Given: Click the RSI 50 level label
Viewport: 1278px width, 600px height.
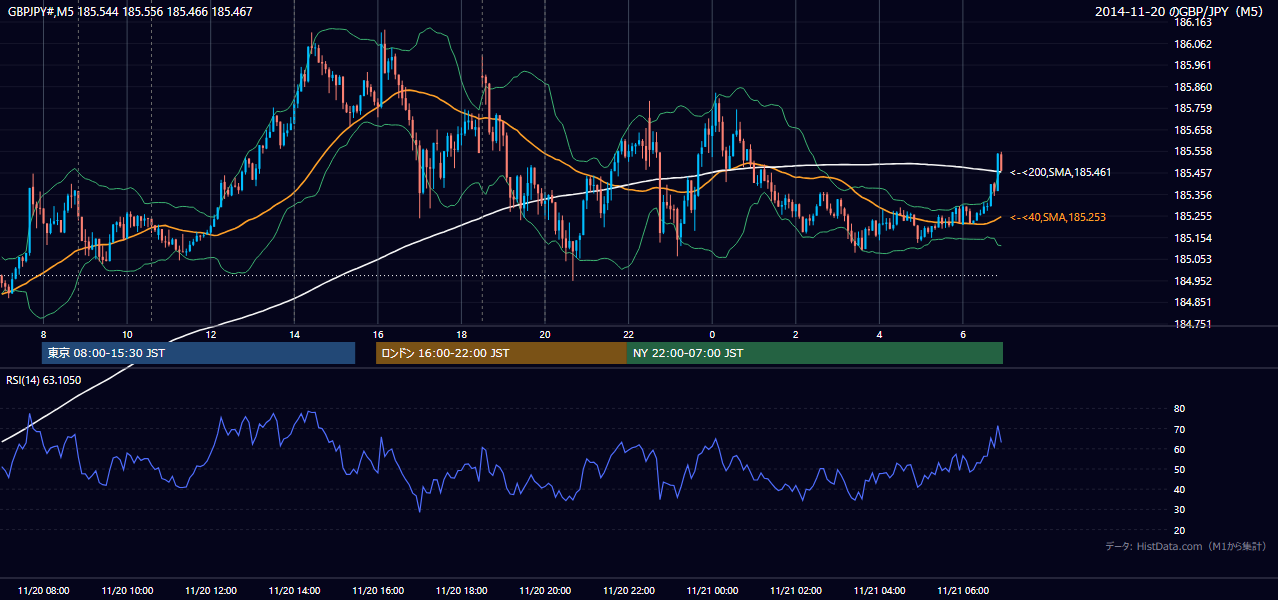Looking at the screenshot, I should click(1179, 469).
